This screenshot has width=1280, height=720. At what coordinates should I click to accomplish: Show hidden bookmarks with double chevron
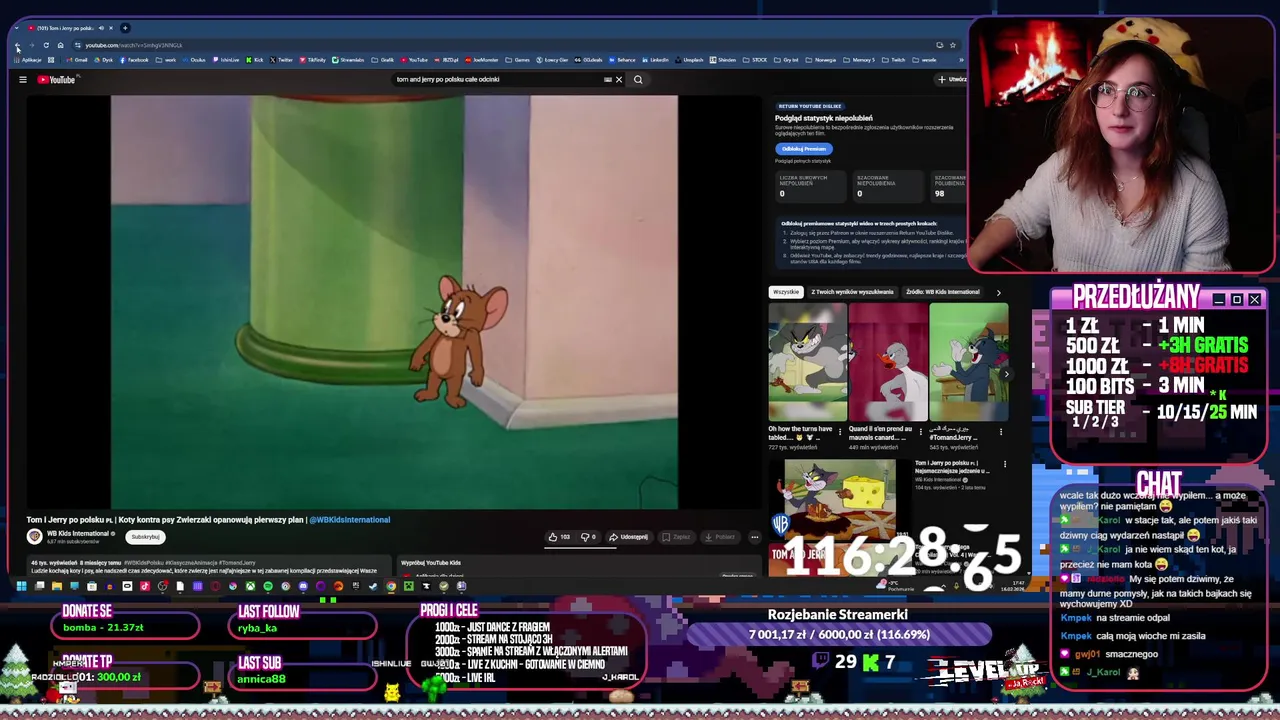pyautogui.click(x=963, y=60)
